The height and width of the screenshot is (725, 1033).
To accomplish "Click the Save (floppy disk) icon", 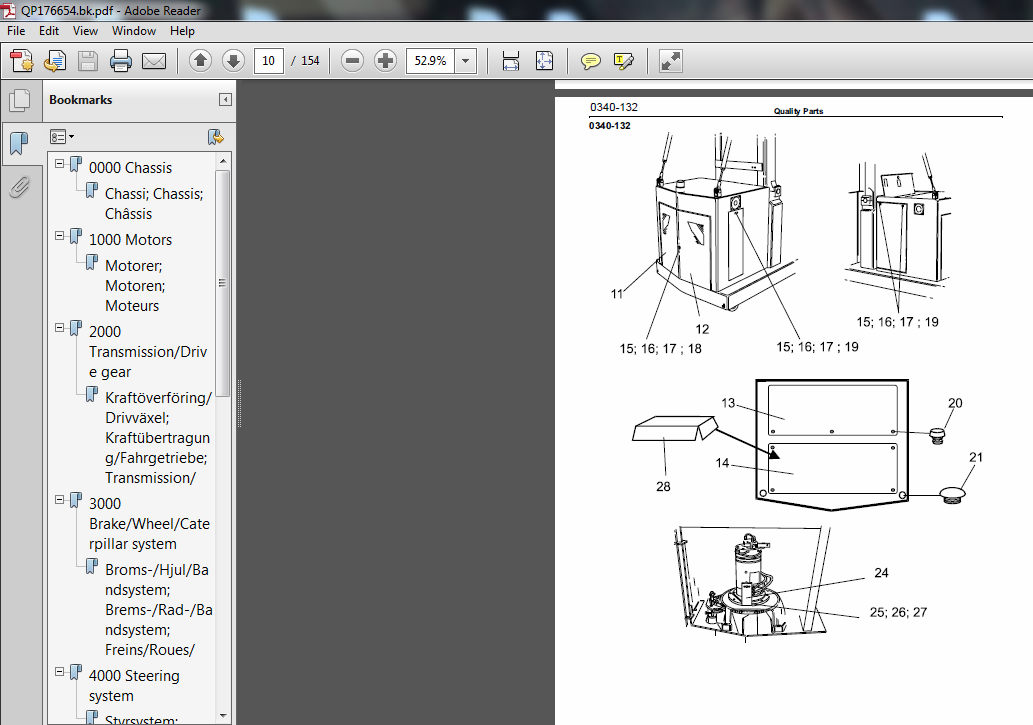I will (88, 61).
